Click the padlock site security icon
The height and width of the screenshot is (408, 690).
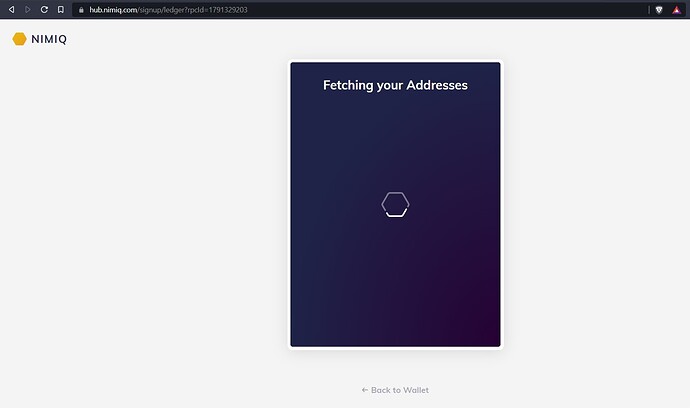pyautogui.click(x=81, y=10)
